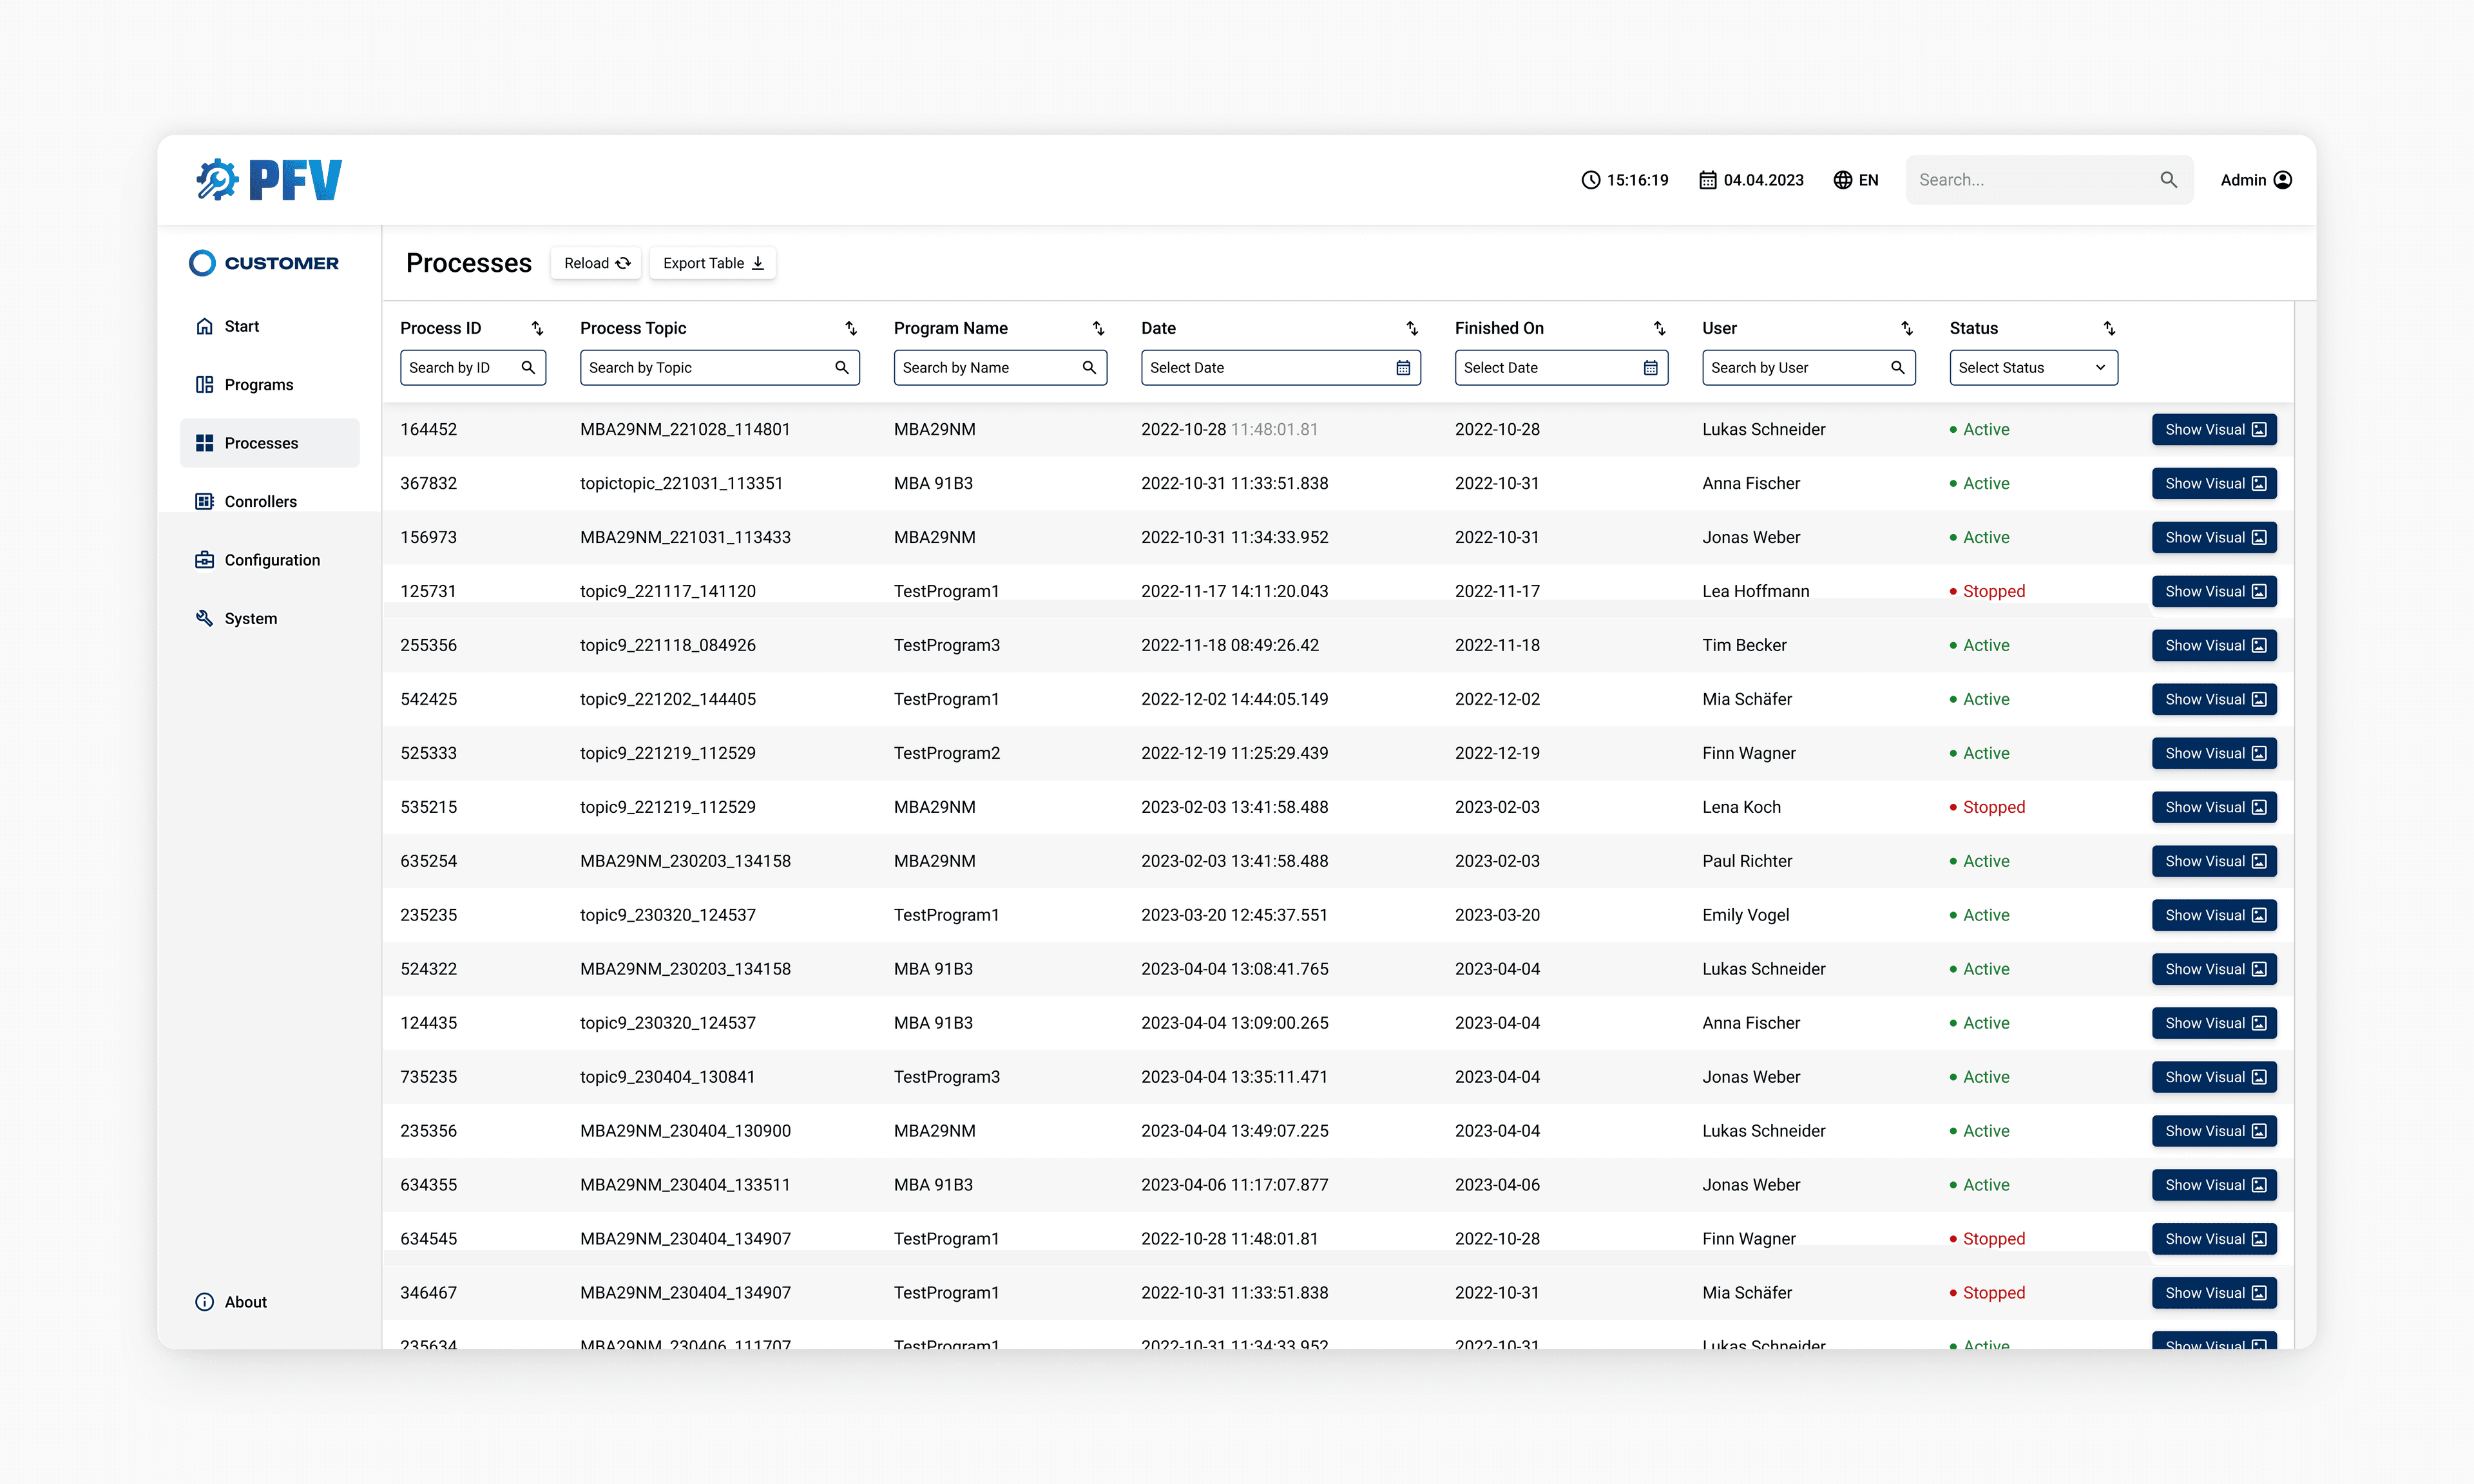Sort the table by Date

pyautogui.click(x=1412, y=328)
